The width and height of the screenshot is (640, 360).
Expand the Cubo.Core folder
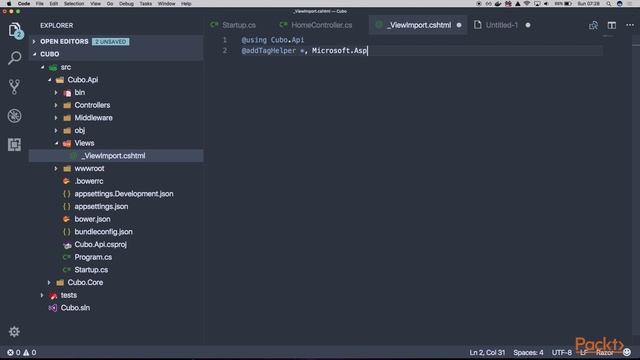[49, 282]
